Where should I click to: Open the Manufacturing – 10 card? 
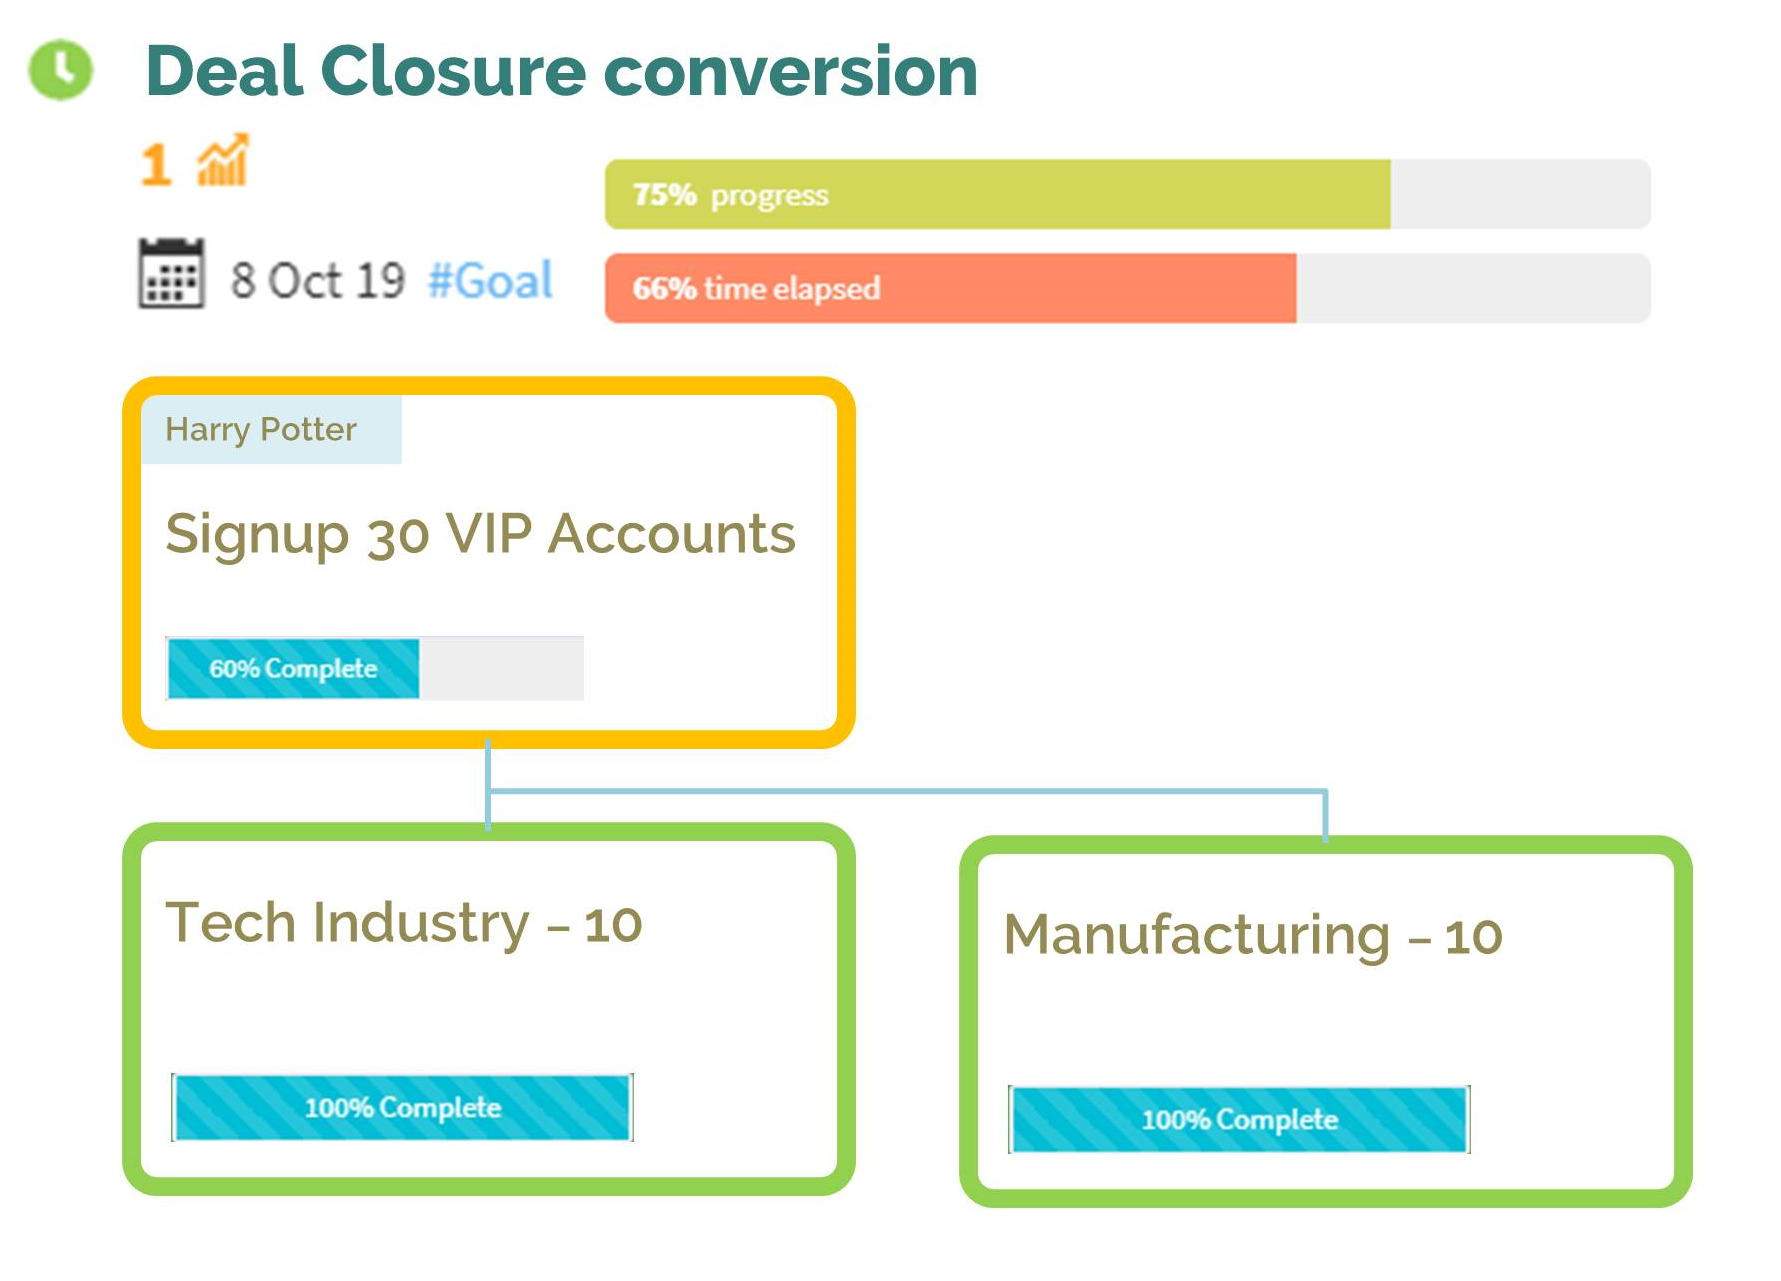click(1325, 1021)
